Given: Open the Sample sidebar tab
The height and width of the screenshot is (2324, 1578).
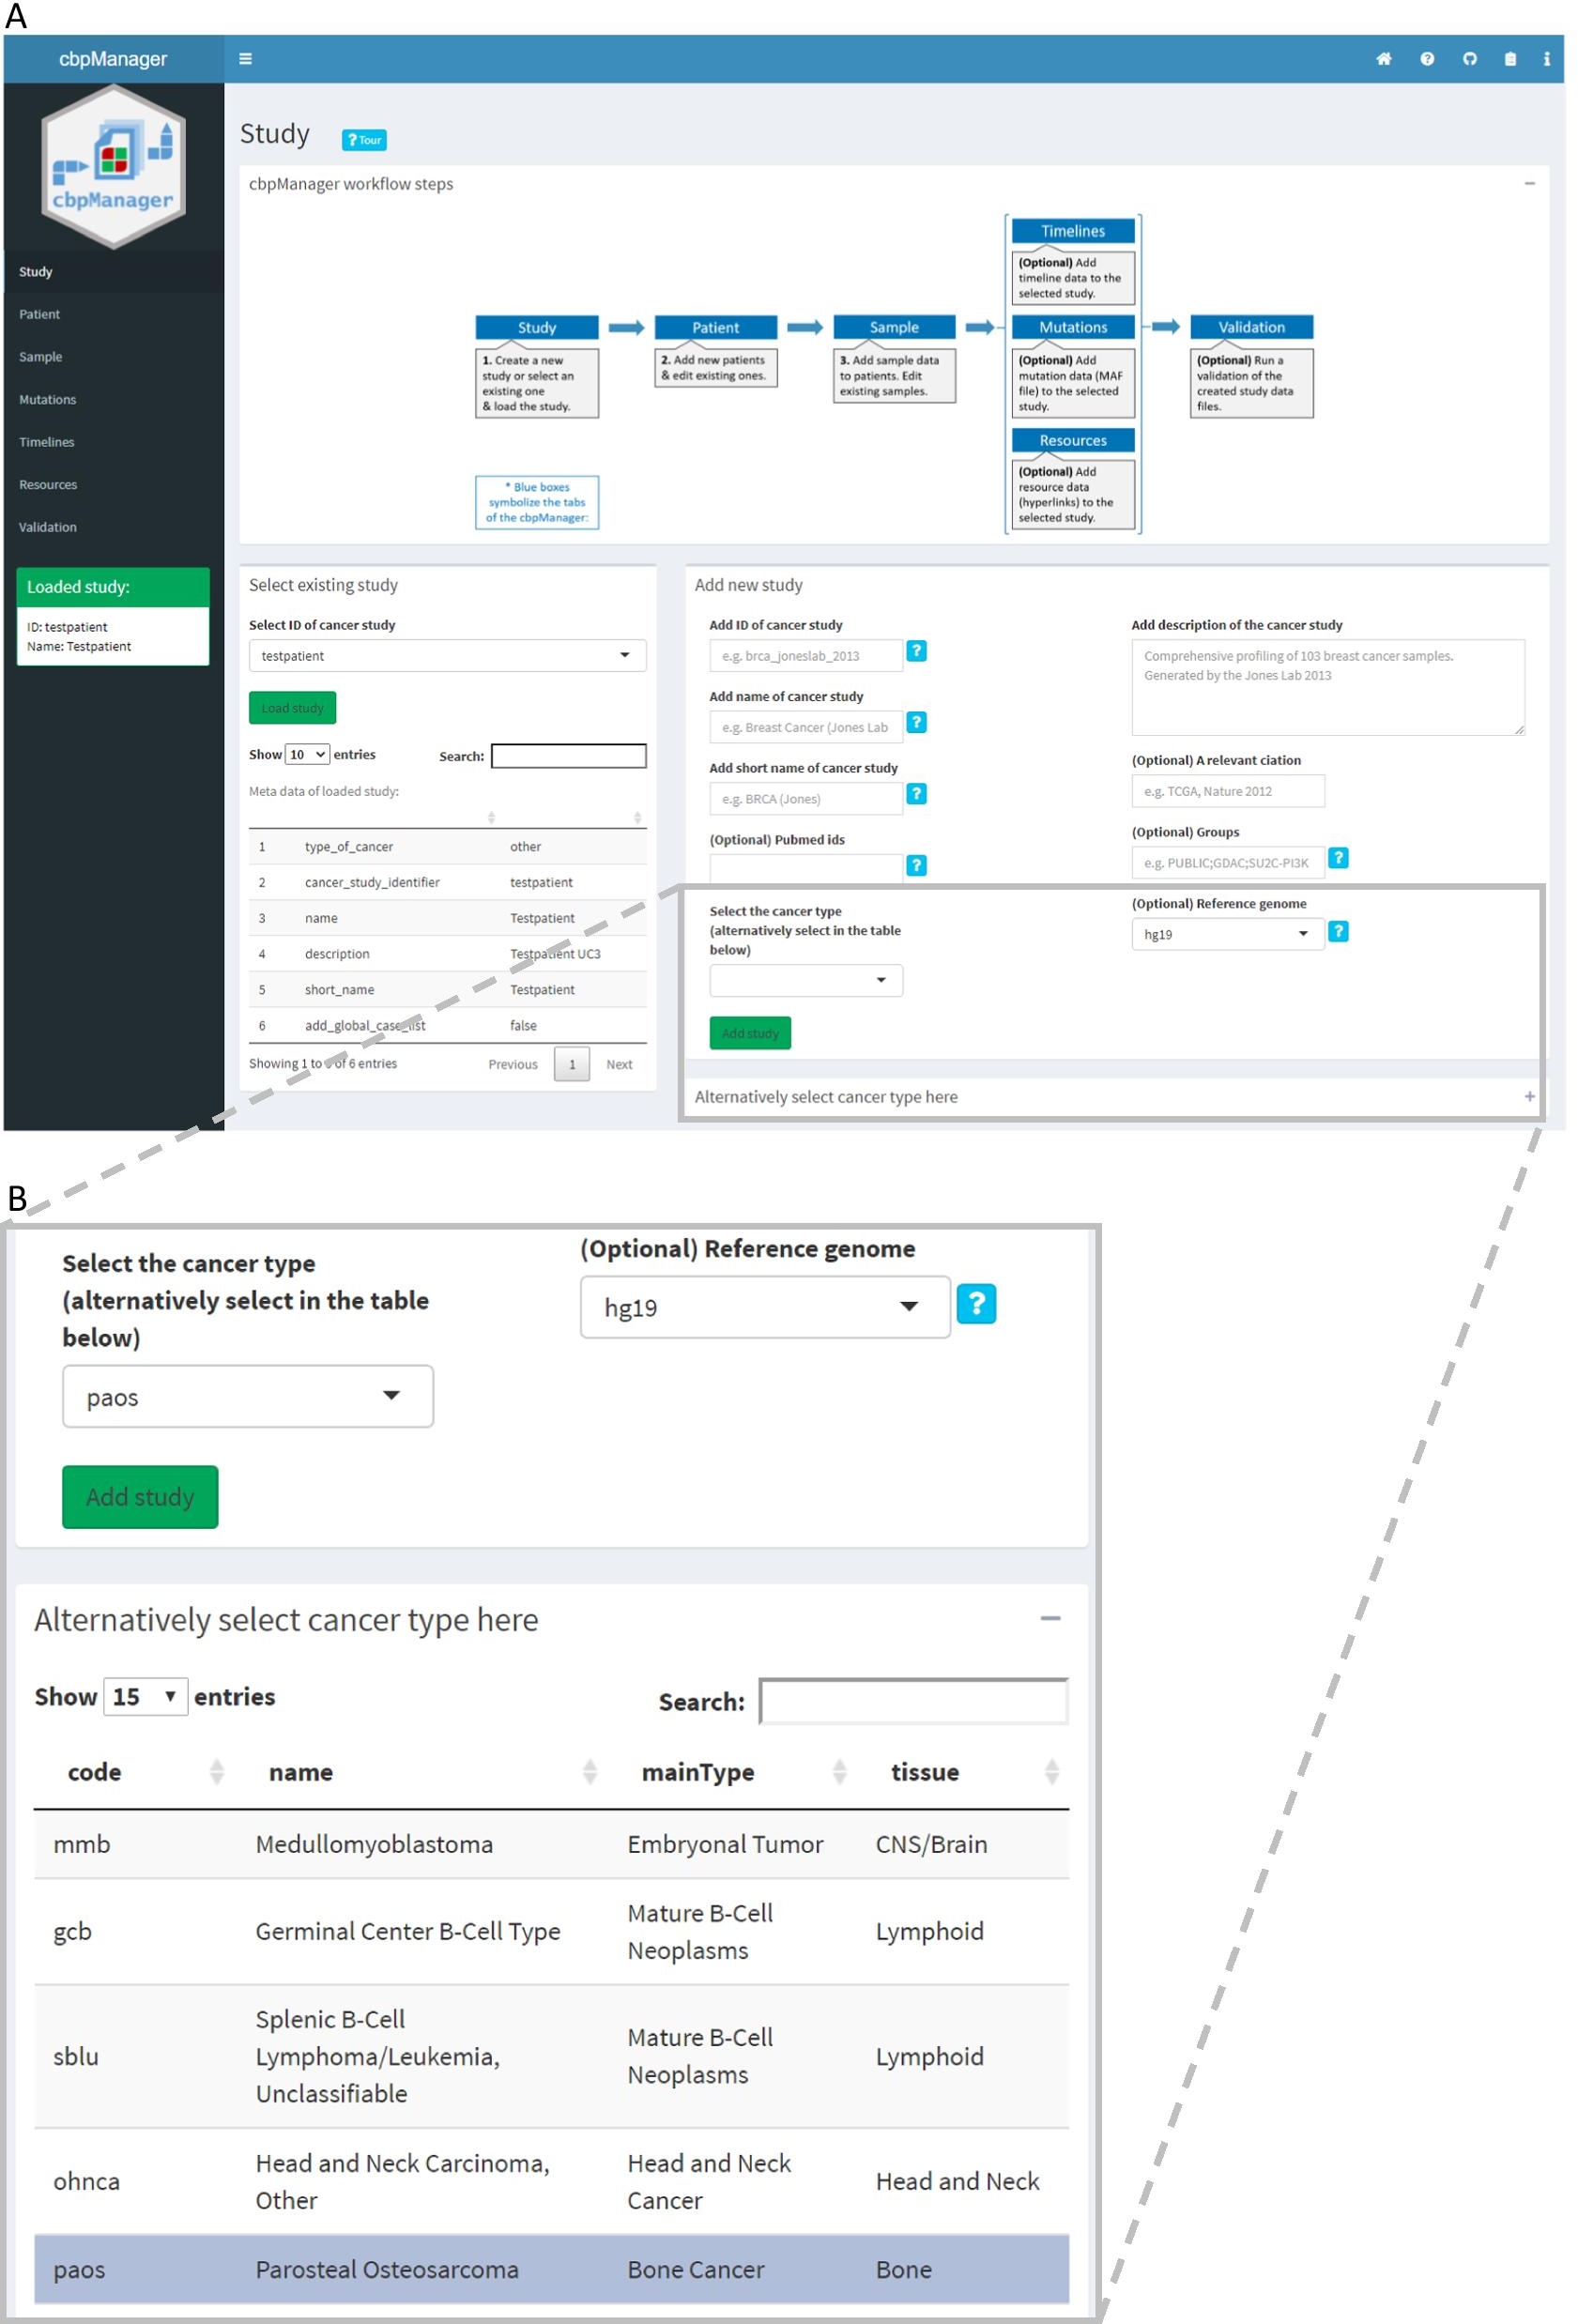Looking at the screenshot, I should [x=113, y=357].
